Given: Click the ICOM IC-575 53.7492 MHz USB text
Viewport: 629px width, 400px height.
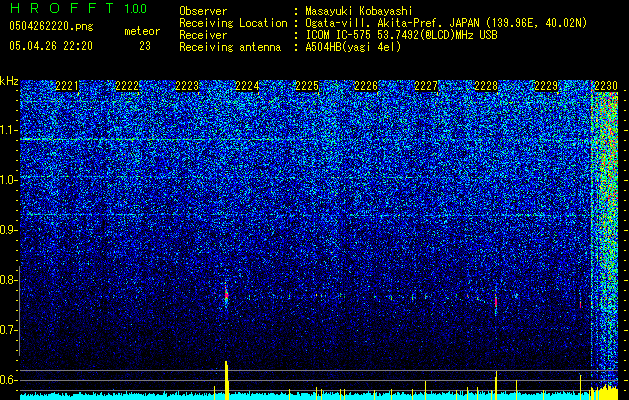Looking at the screenshot, I should click(x=401, y=35).
